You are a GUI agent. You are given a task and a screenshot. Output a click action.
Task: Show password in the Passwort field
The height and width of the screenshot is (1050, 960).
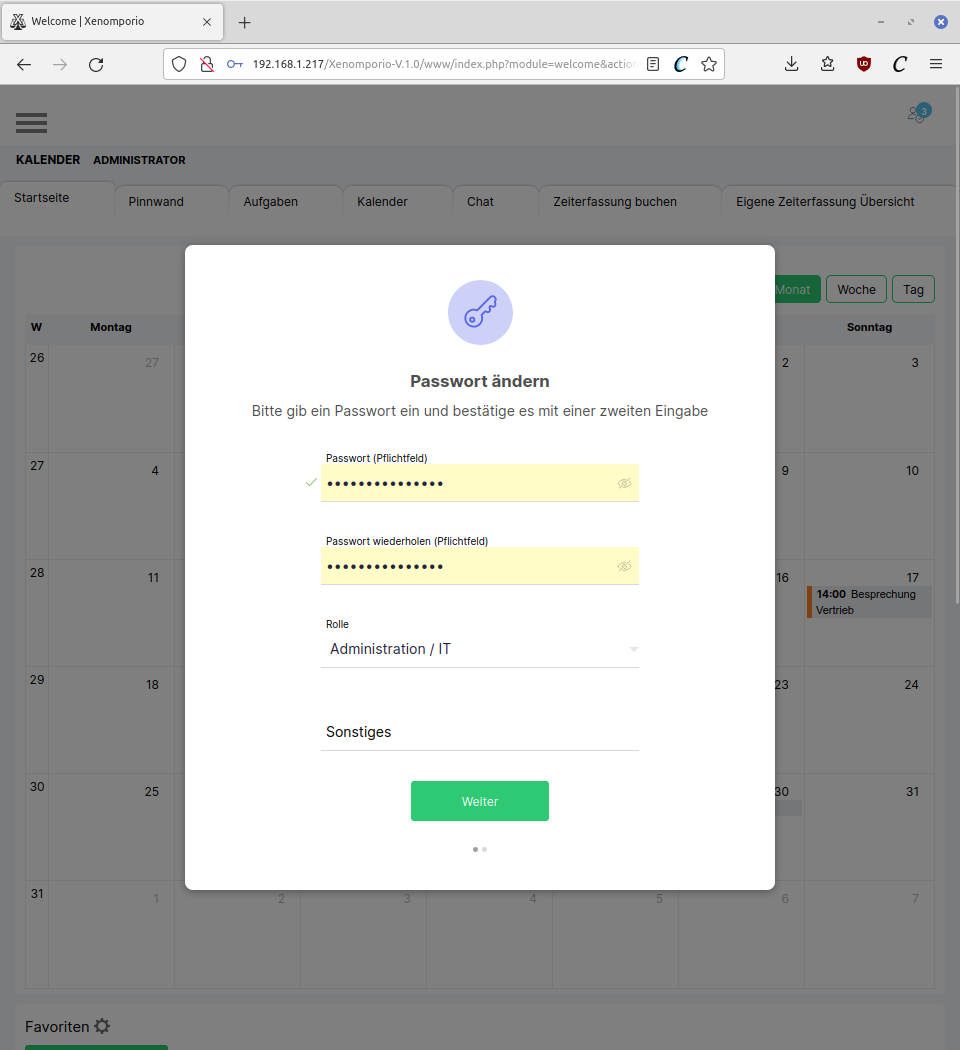pyautogui.click(x=624, y=483)
